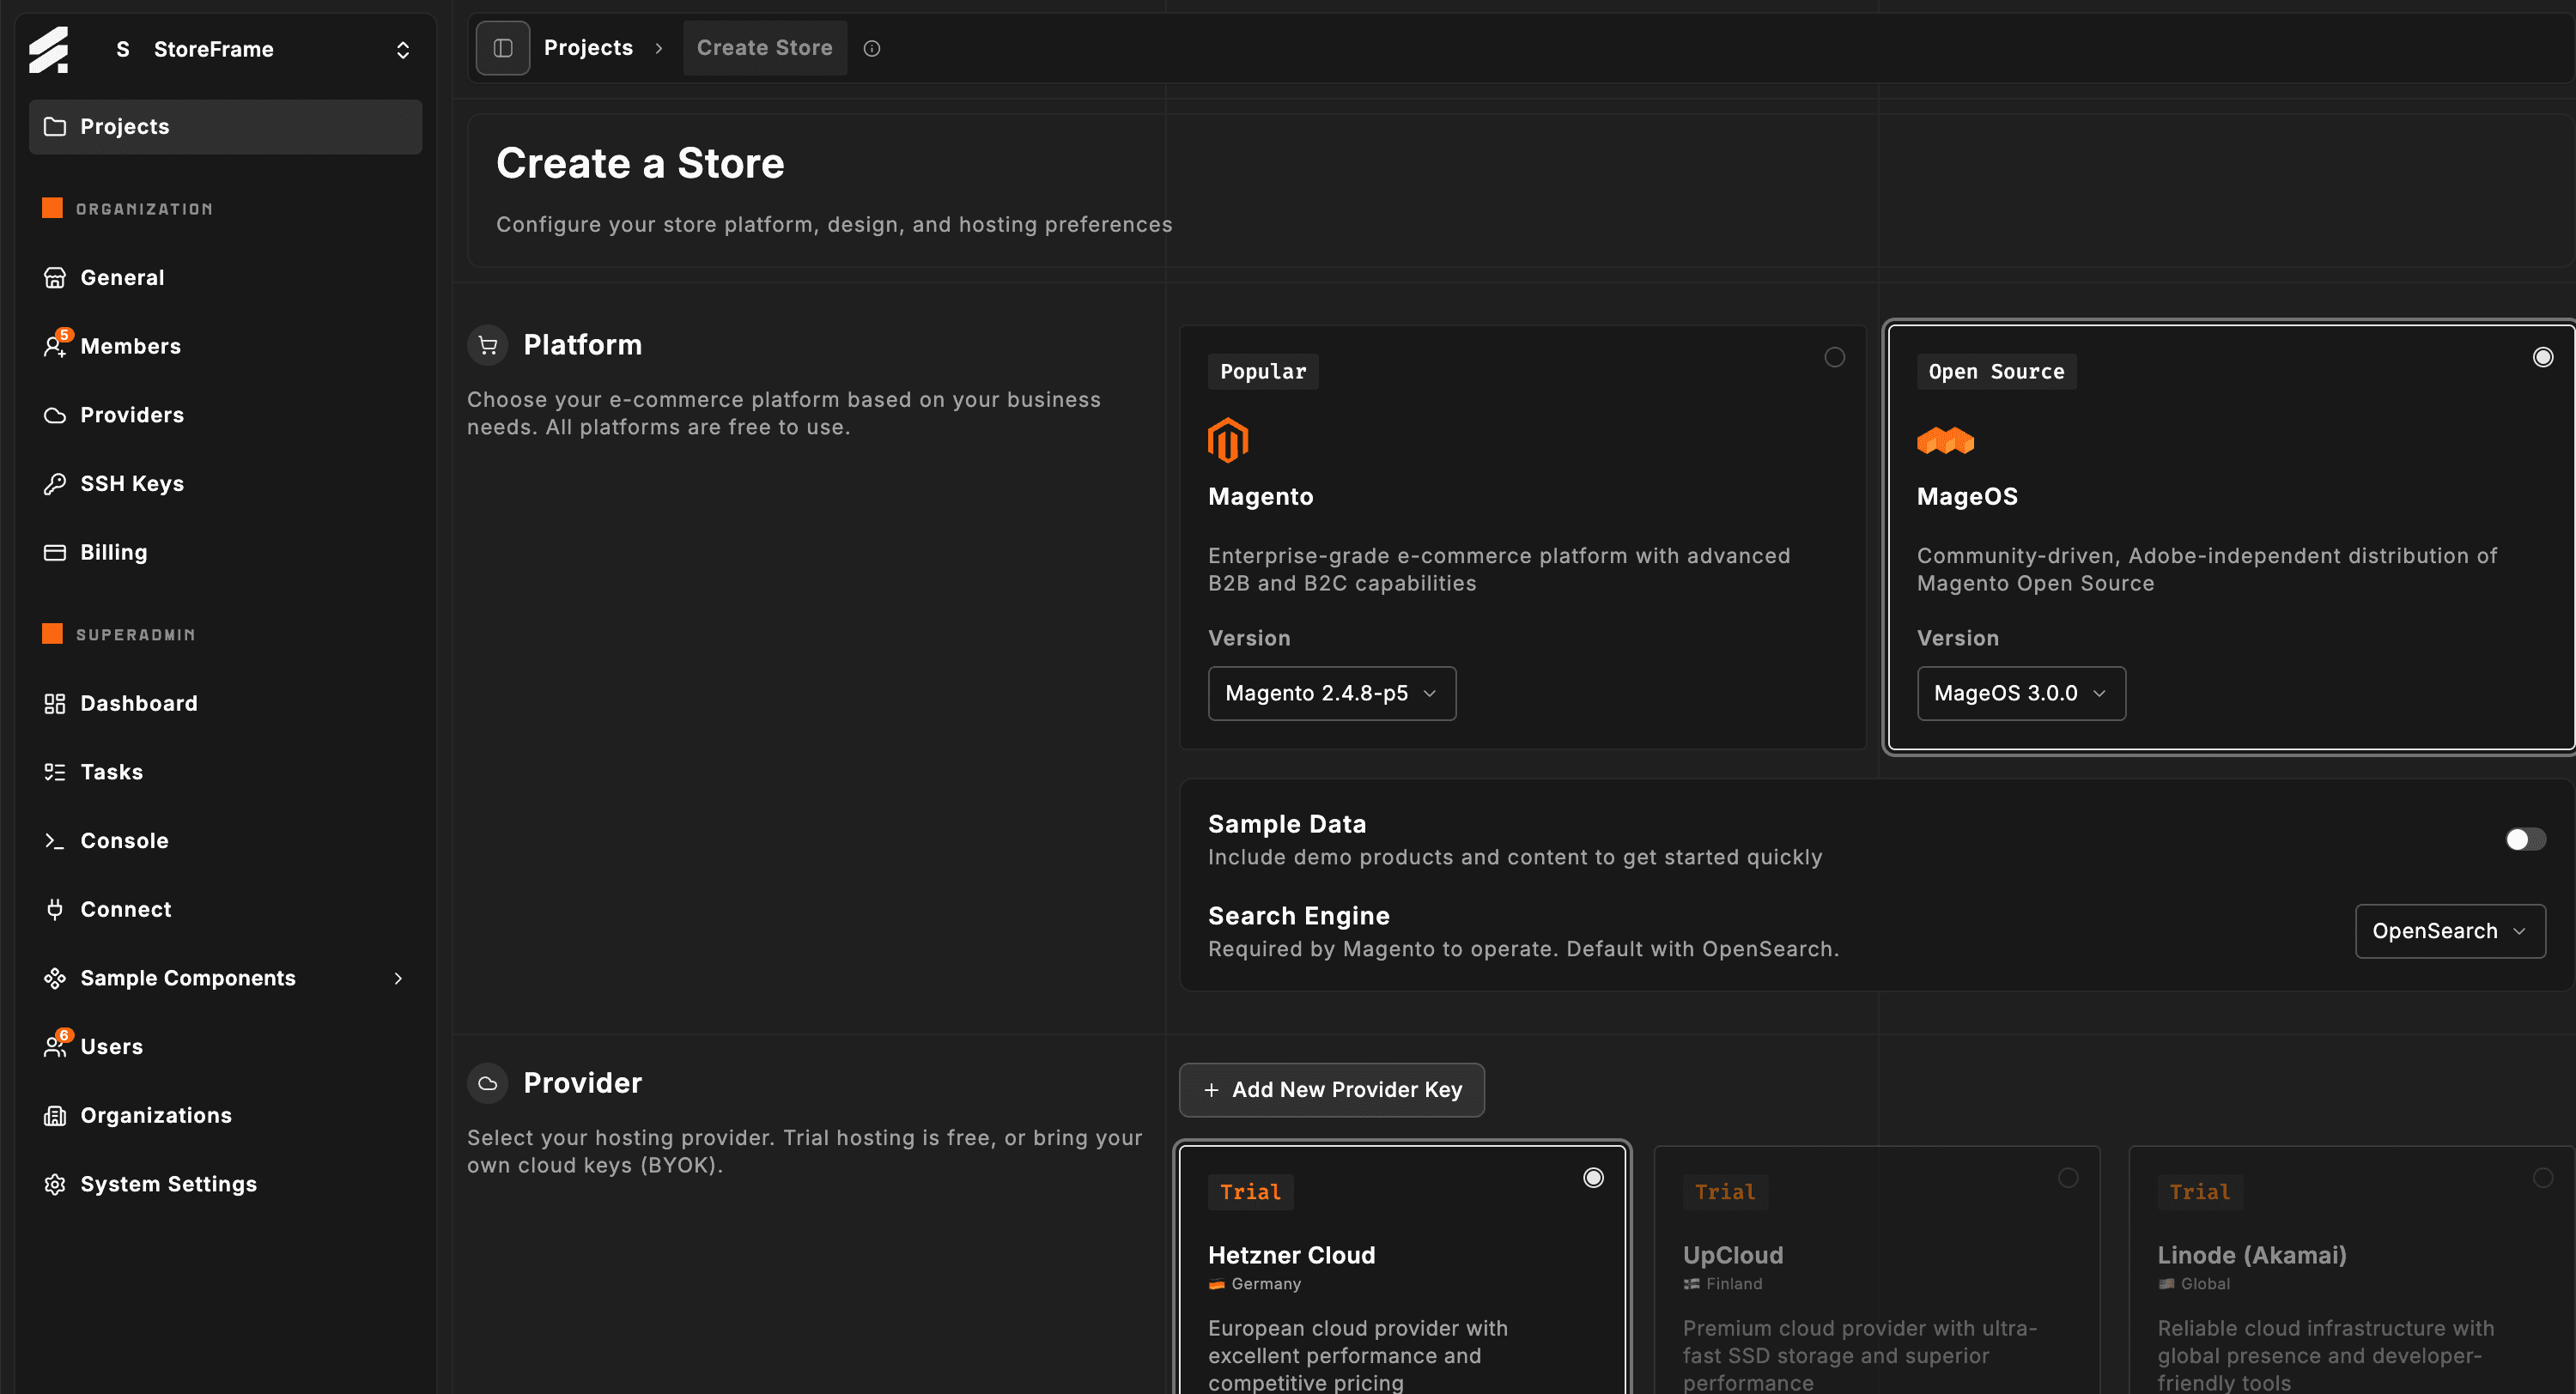Navigate to Dashboard
This screenshot has width=2576, height=1394.
tap(225, 704)
